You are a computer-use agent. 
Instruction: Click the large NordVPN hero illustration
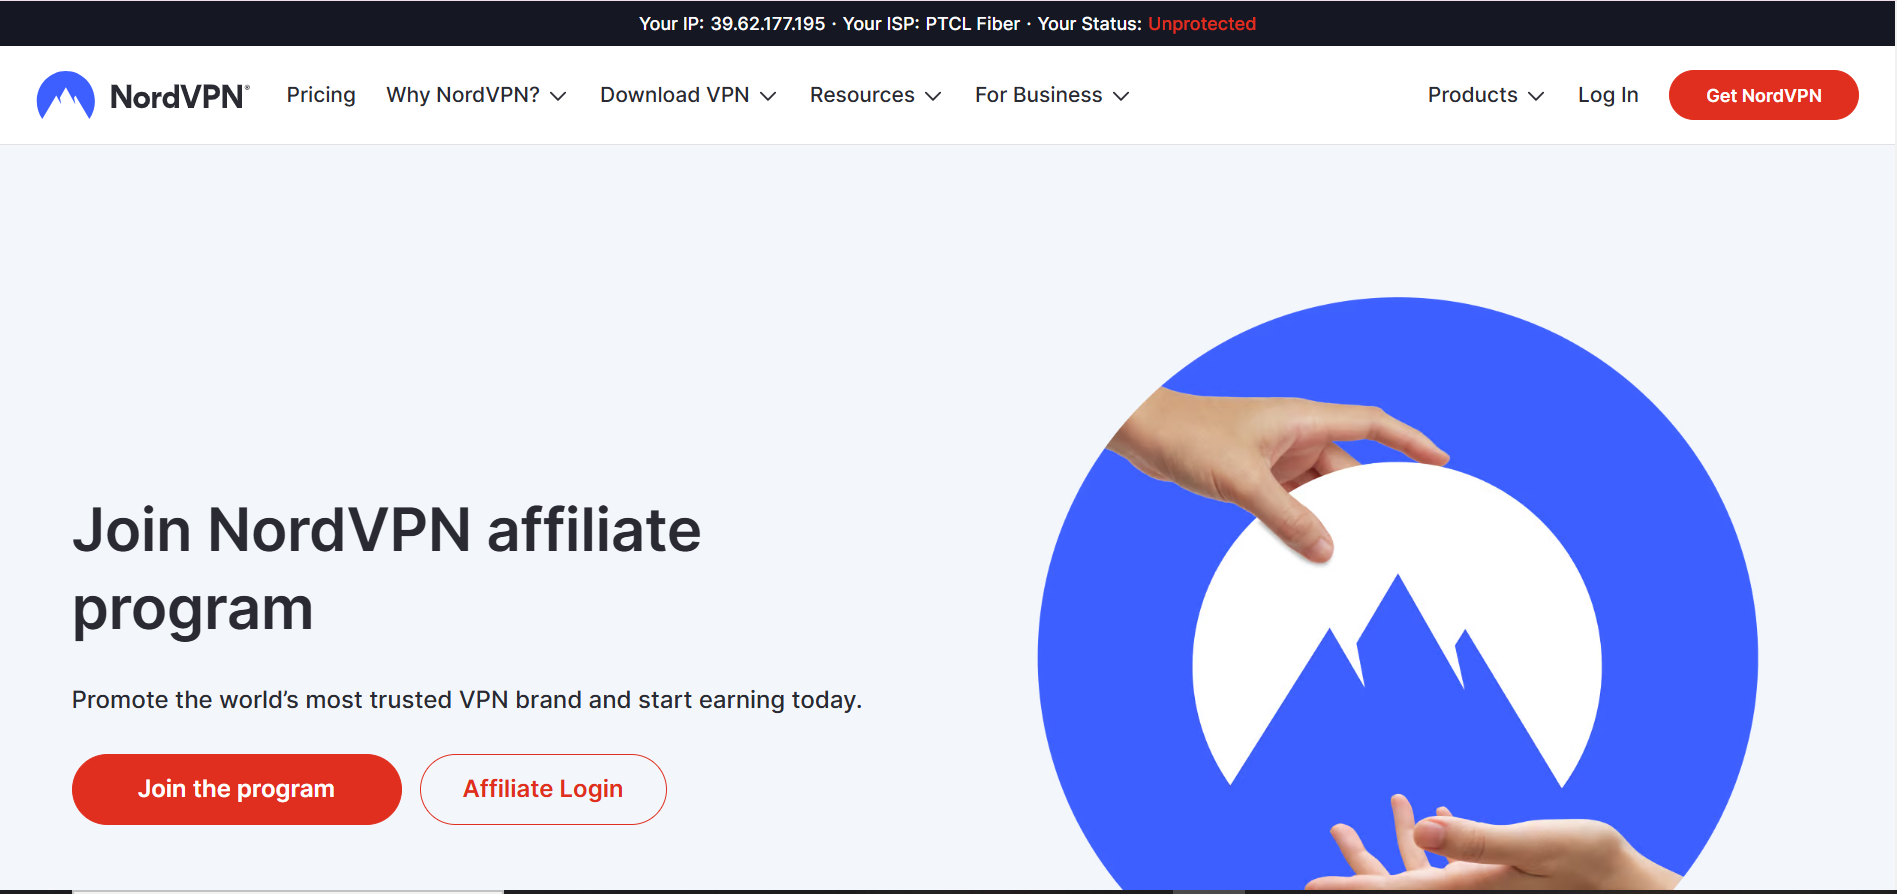(1398, 594)
